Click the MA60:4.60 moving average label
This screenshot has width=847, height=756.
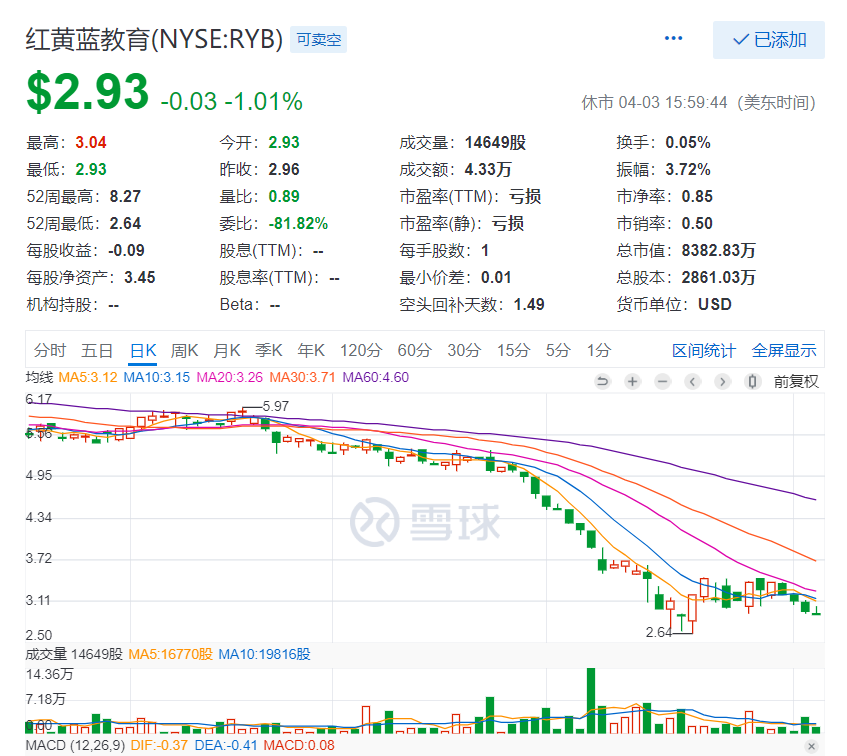pos(375,377)
